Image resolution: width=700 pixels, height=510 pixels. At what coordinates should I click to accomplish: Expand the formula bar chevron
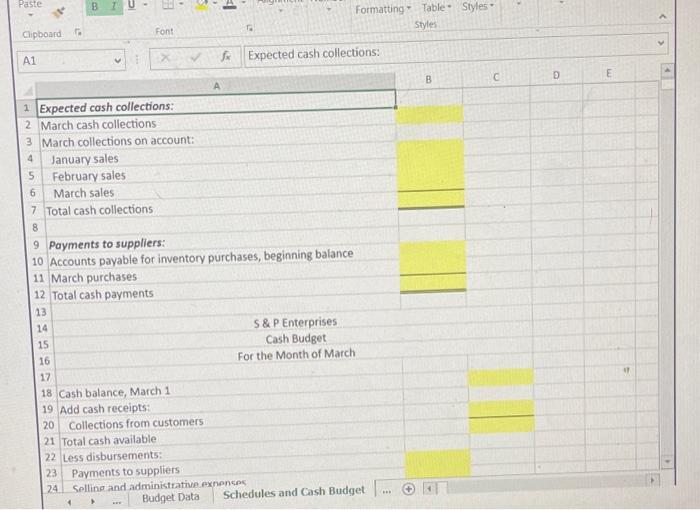click(661, 43)
